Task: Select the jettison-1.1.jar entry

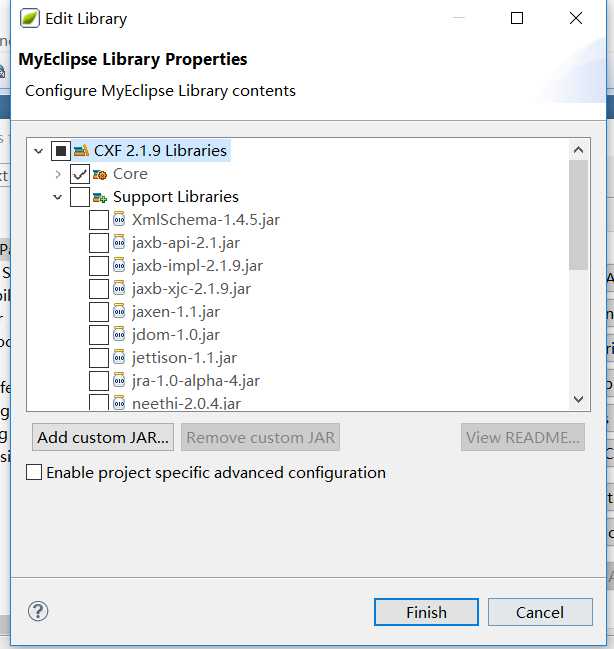Action: [185, 358]
